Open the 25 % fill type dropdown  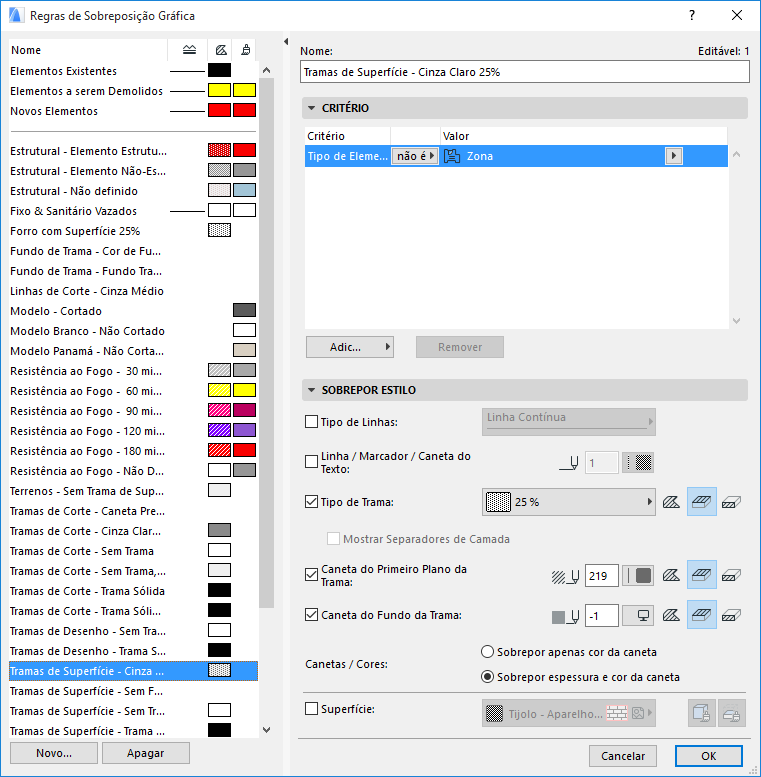coord(569,502)
